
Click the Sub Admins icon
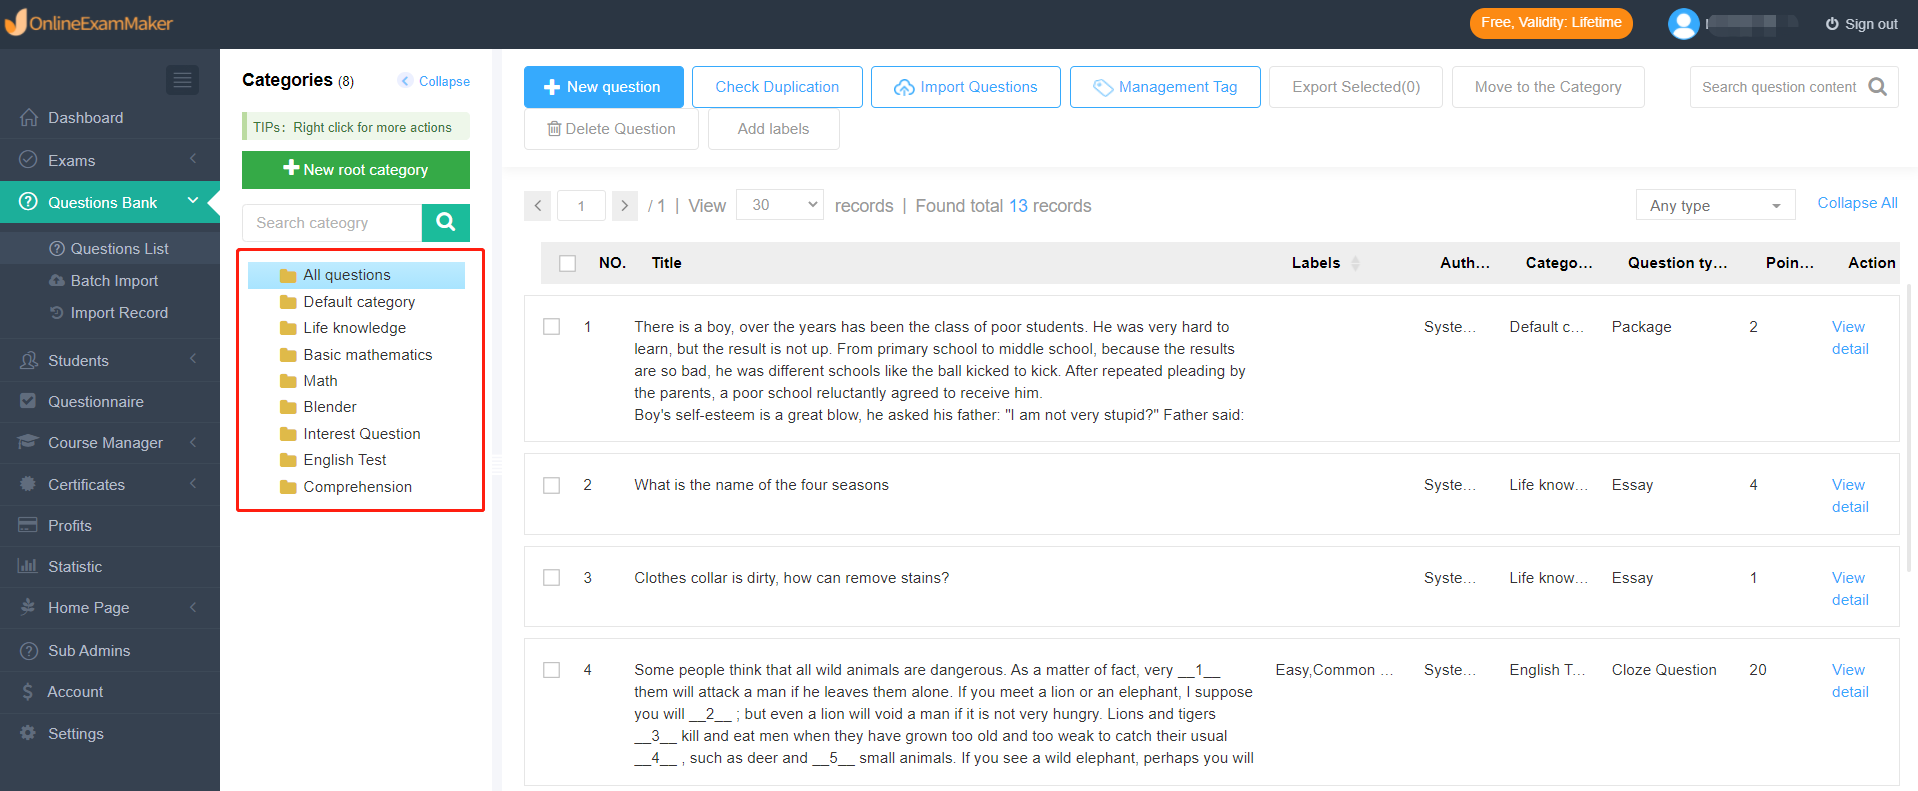29,650
